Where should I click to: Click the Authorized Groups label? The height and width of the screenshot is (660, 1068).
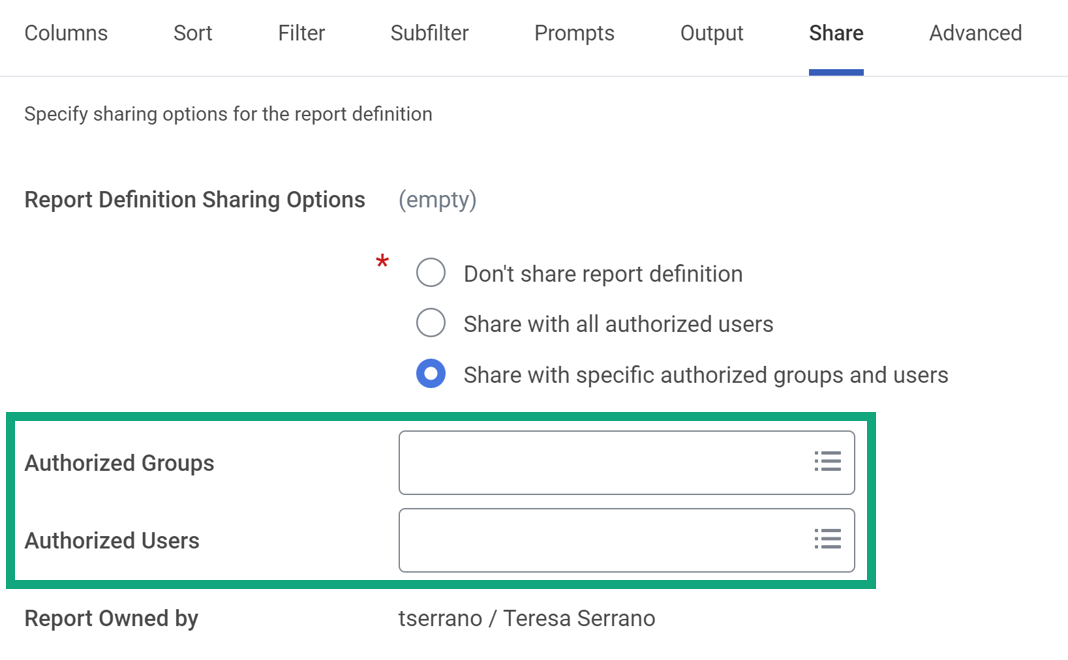click(119, 463)
